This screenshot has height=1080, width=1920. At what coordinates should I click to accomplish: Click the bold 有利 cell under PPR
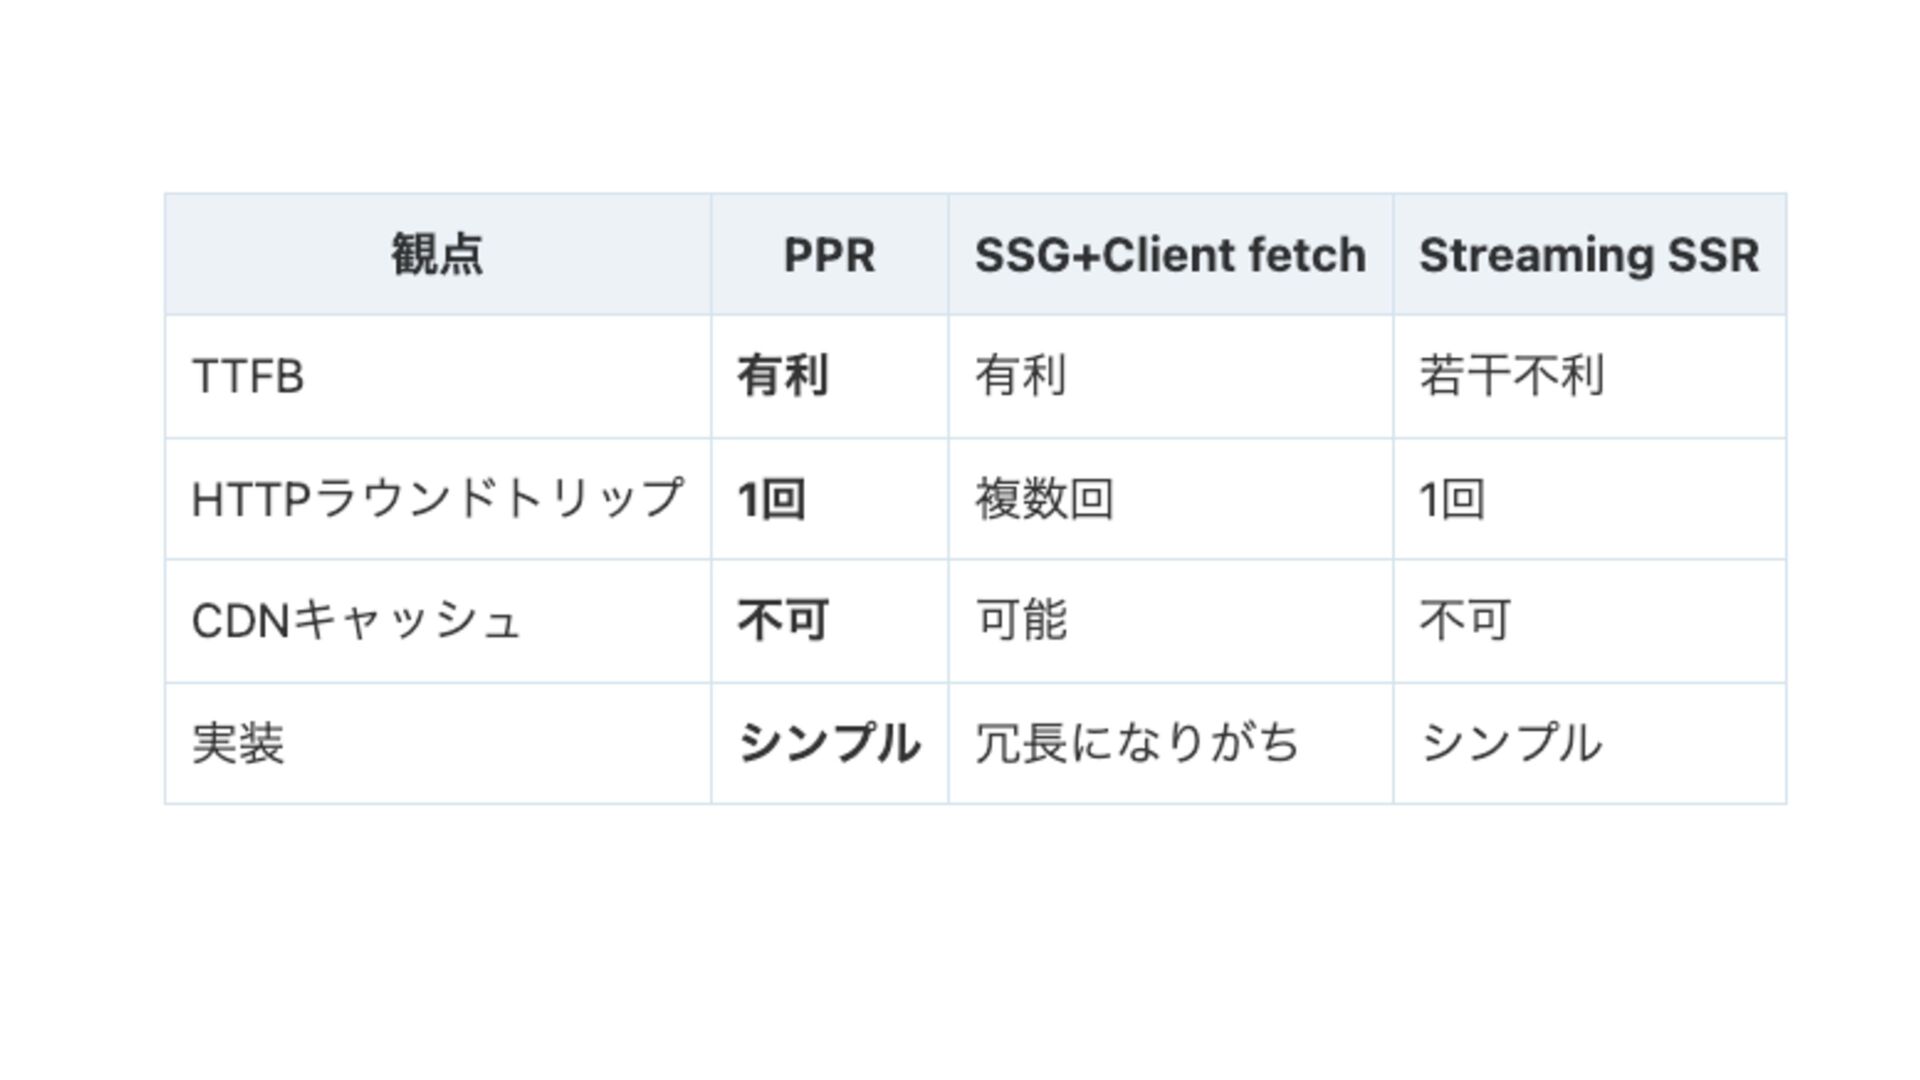(x=783, y=377)
